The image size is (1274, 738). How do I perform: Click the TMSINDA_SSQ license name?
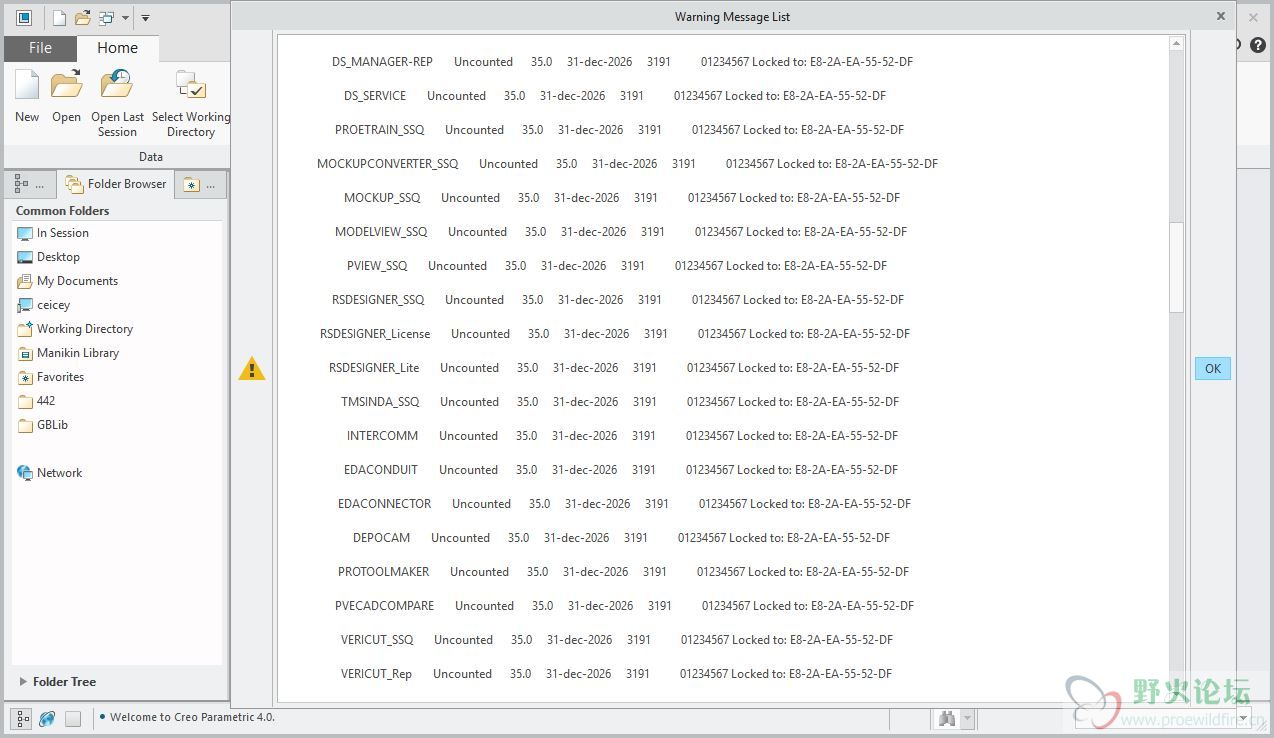(x=380, y=402)
